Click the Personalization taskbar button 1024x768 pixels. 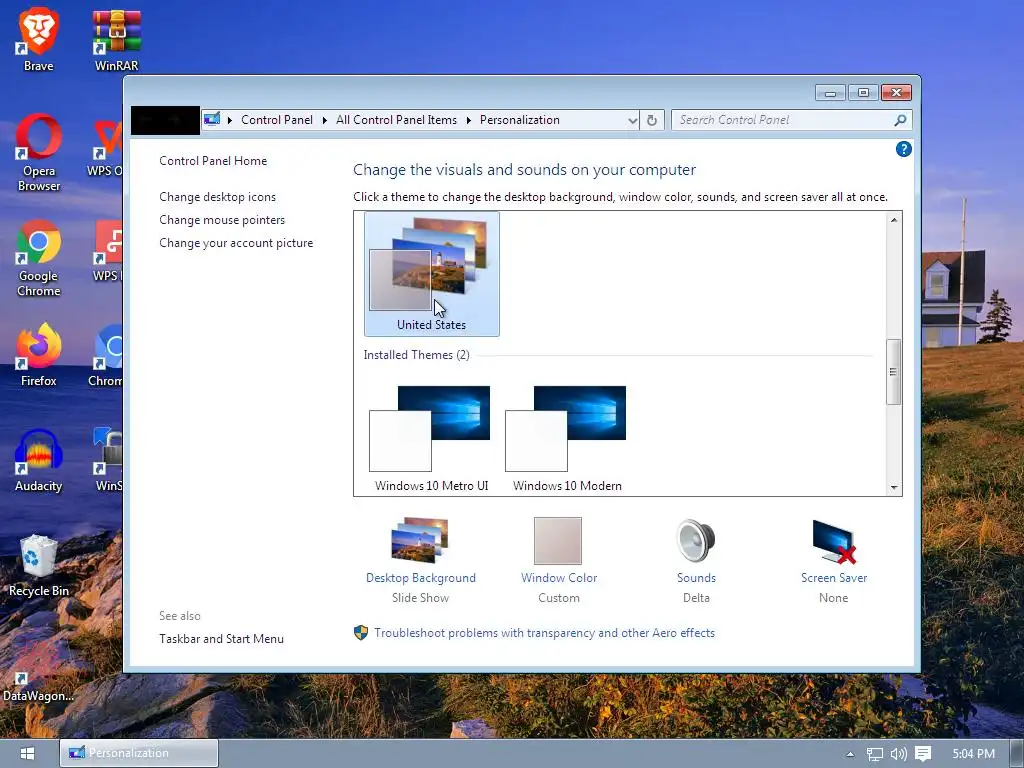[x=139, y=753]
